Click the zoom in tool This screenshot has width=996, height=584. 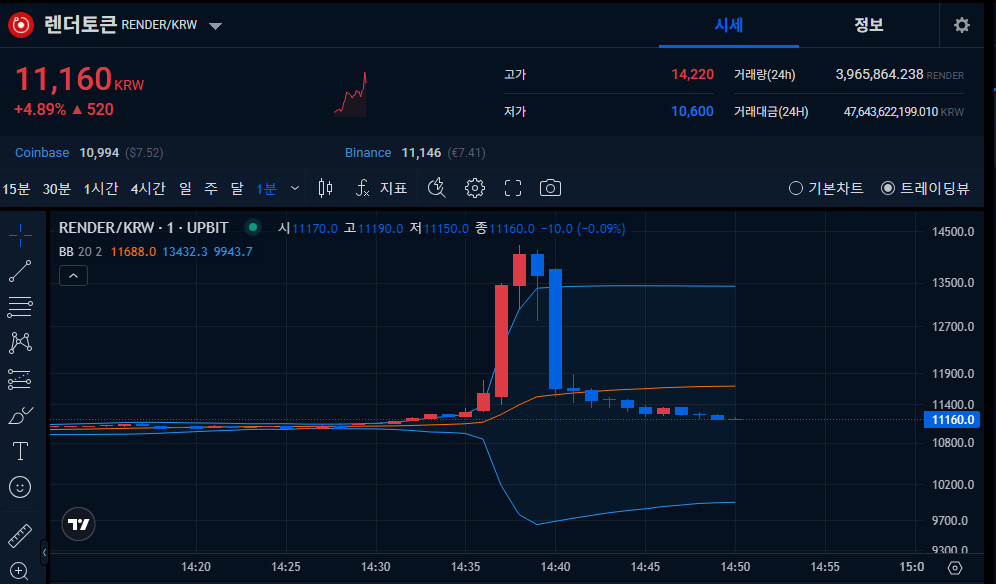pos(20,571)
